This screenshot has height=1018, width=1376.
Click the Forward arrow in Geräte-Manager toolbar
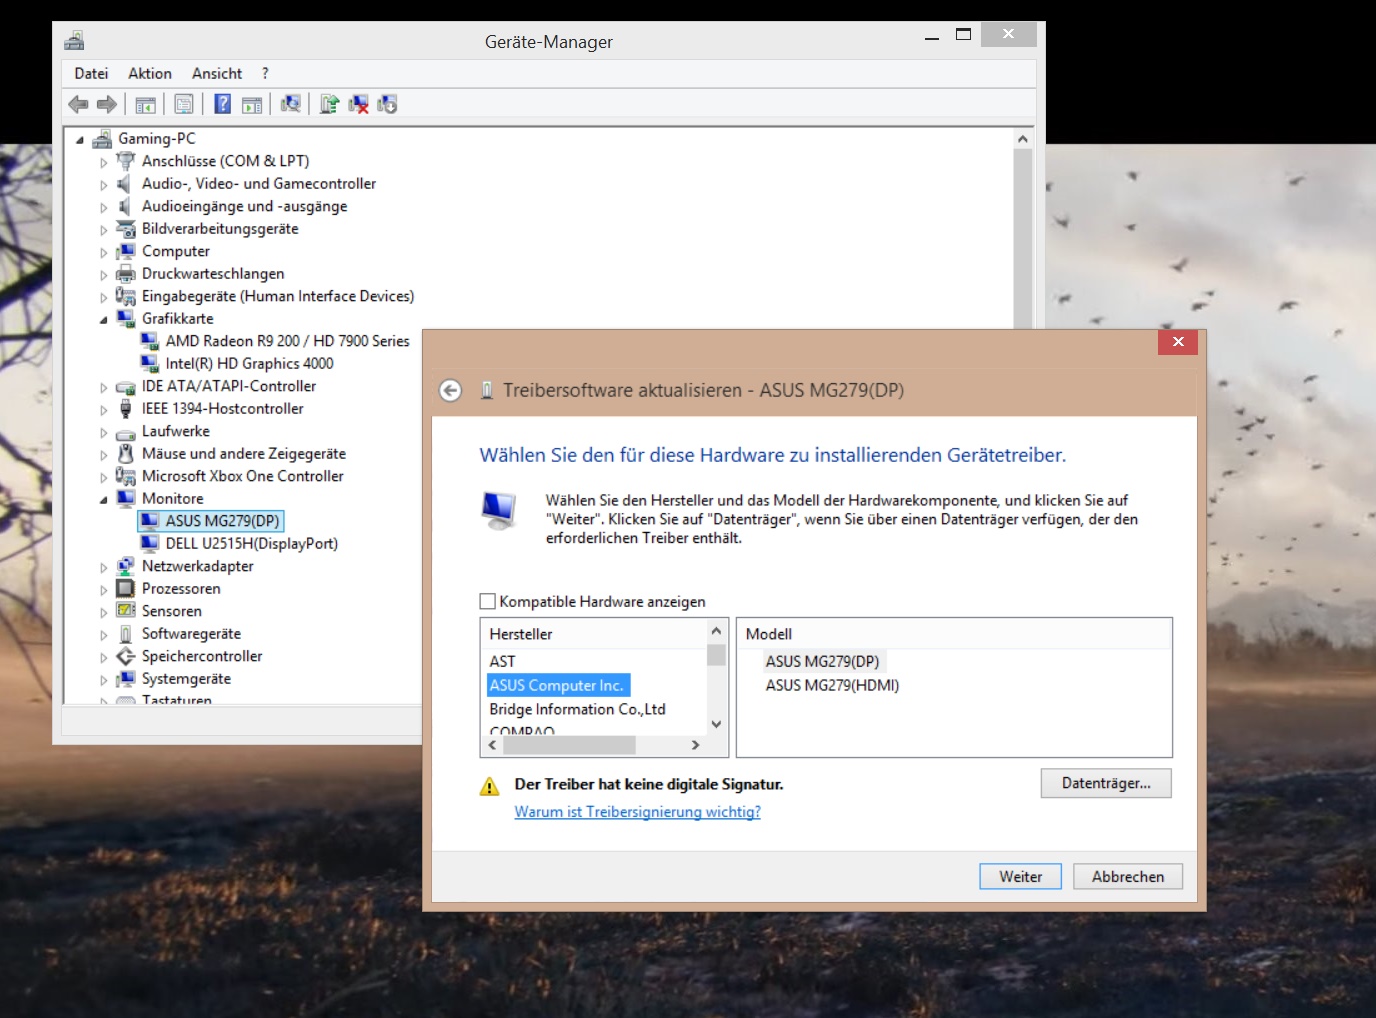[107, 104]
